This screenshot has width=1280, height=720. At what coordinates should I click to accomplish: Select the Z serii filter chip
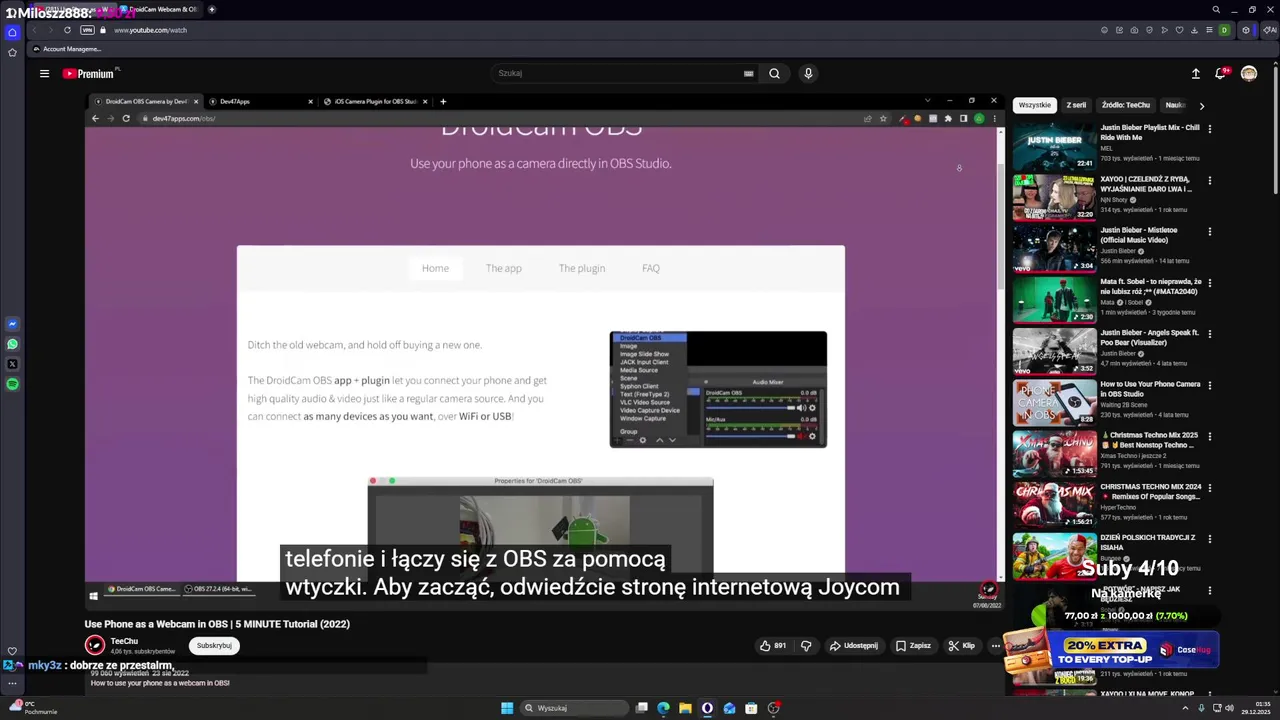pyautogui.click(x=1076, y=105)
